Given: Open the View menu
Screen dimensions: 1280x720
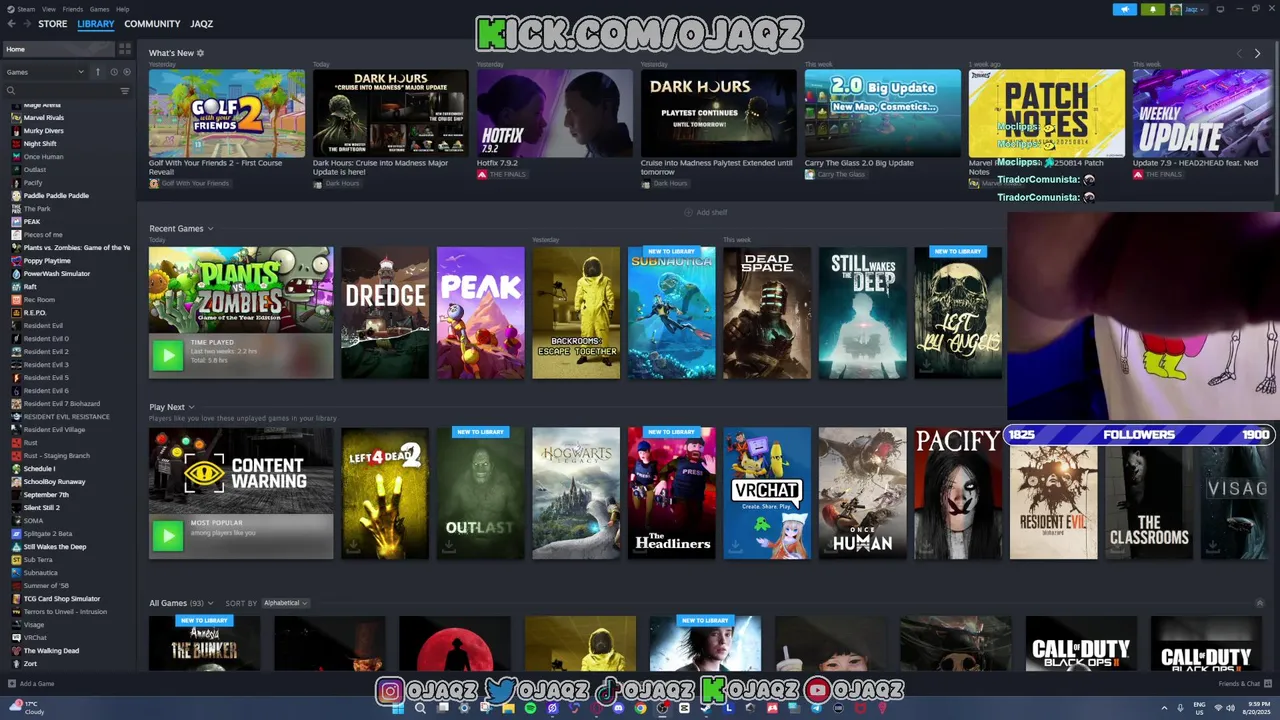Looking at the screenshot, I should coord(48,9).
